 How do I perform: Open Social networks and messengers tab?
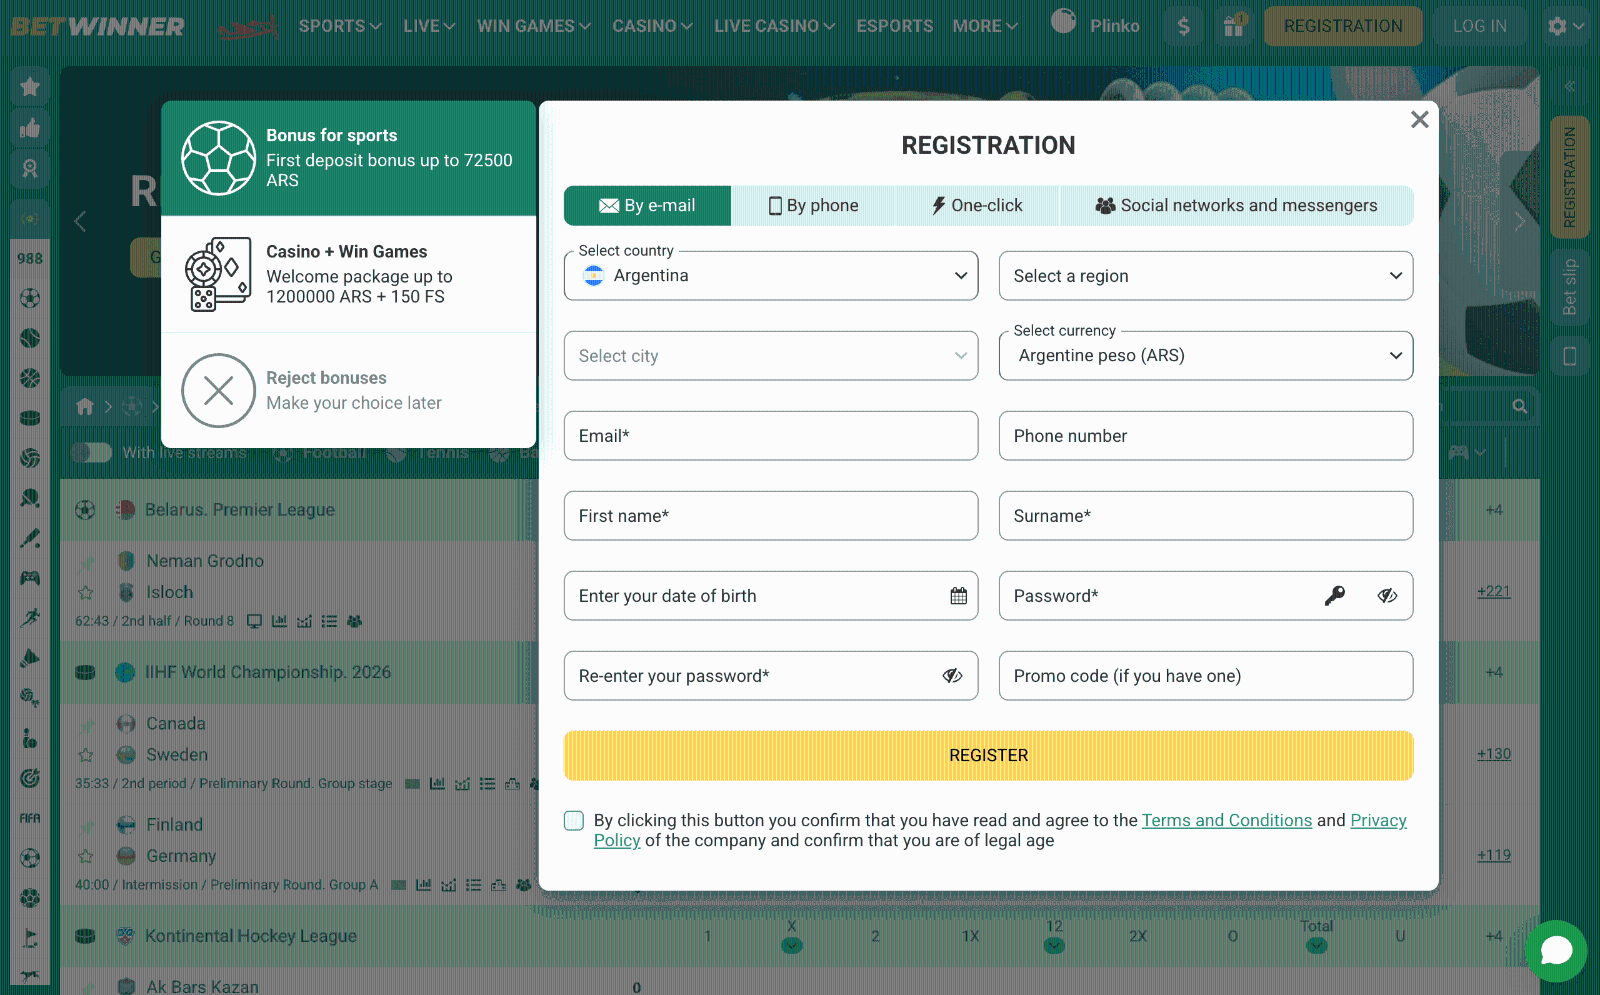(x=1236, y=205)
